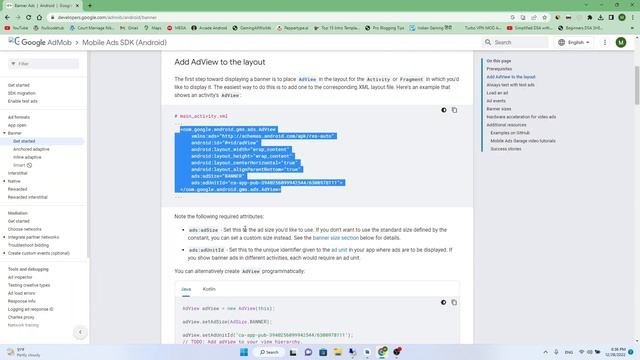Screen dimensions: 640x360
Task: Click the page vertical scrollbar
Action: 637,85
